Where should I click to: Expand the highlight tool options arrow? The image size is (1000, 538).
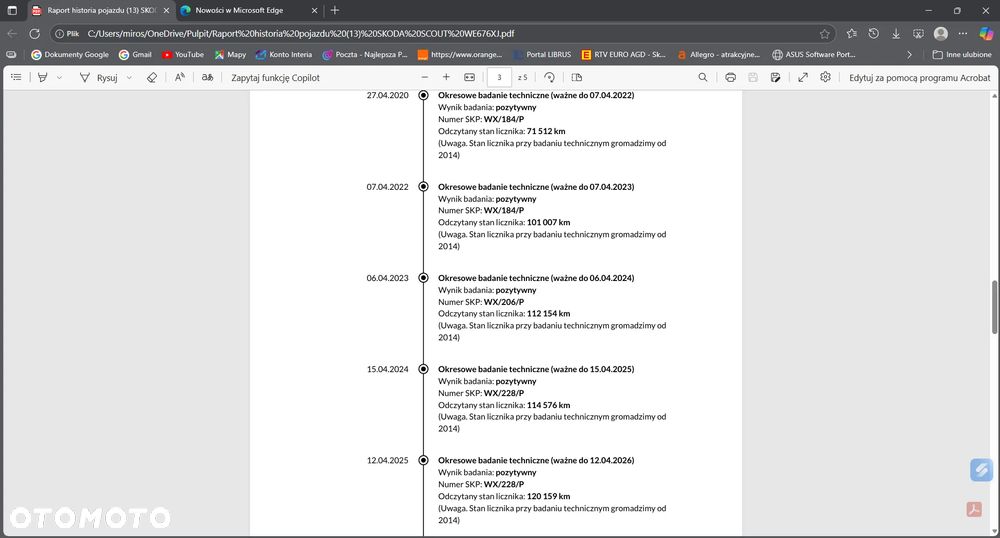coord(59,77)
